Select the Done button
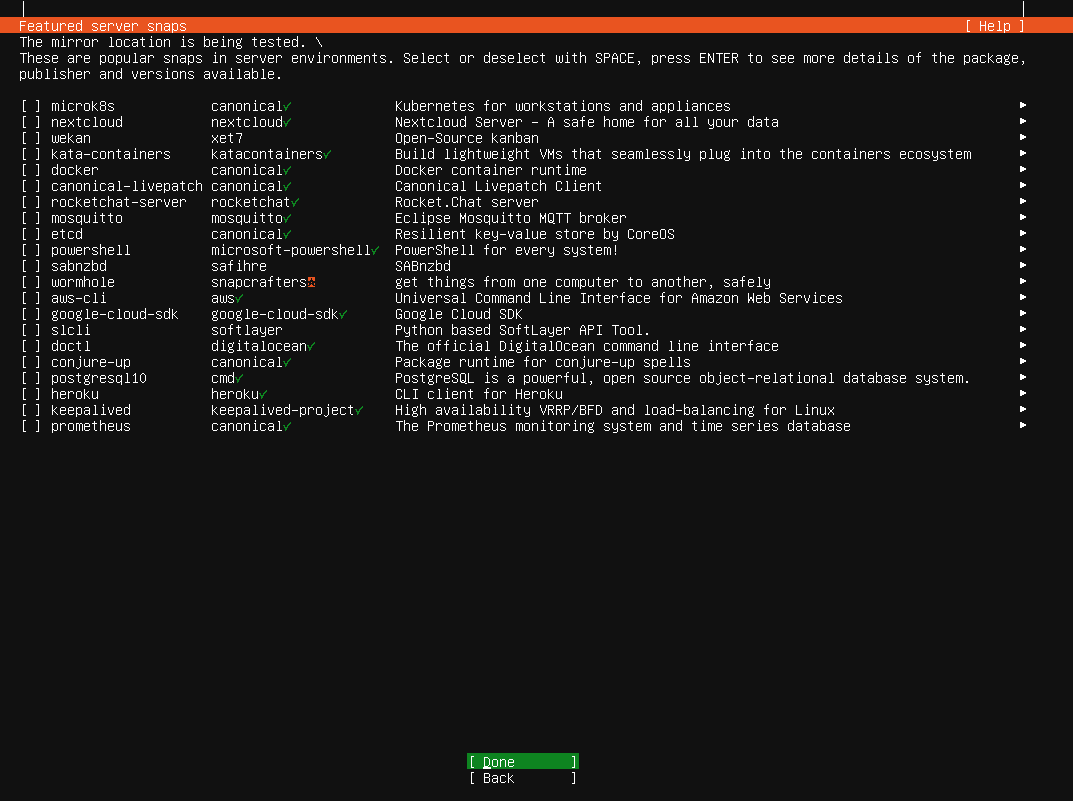This screenshot has width=1073, height=801. coord(521,761)
